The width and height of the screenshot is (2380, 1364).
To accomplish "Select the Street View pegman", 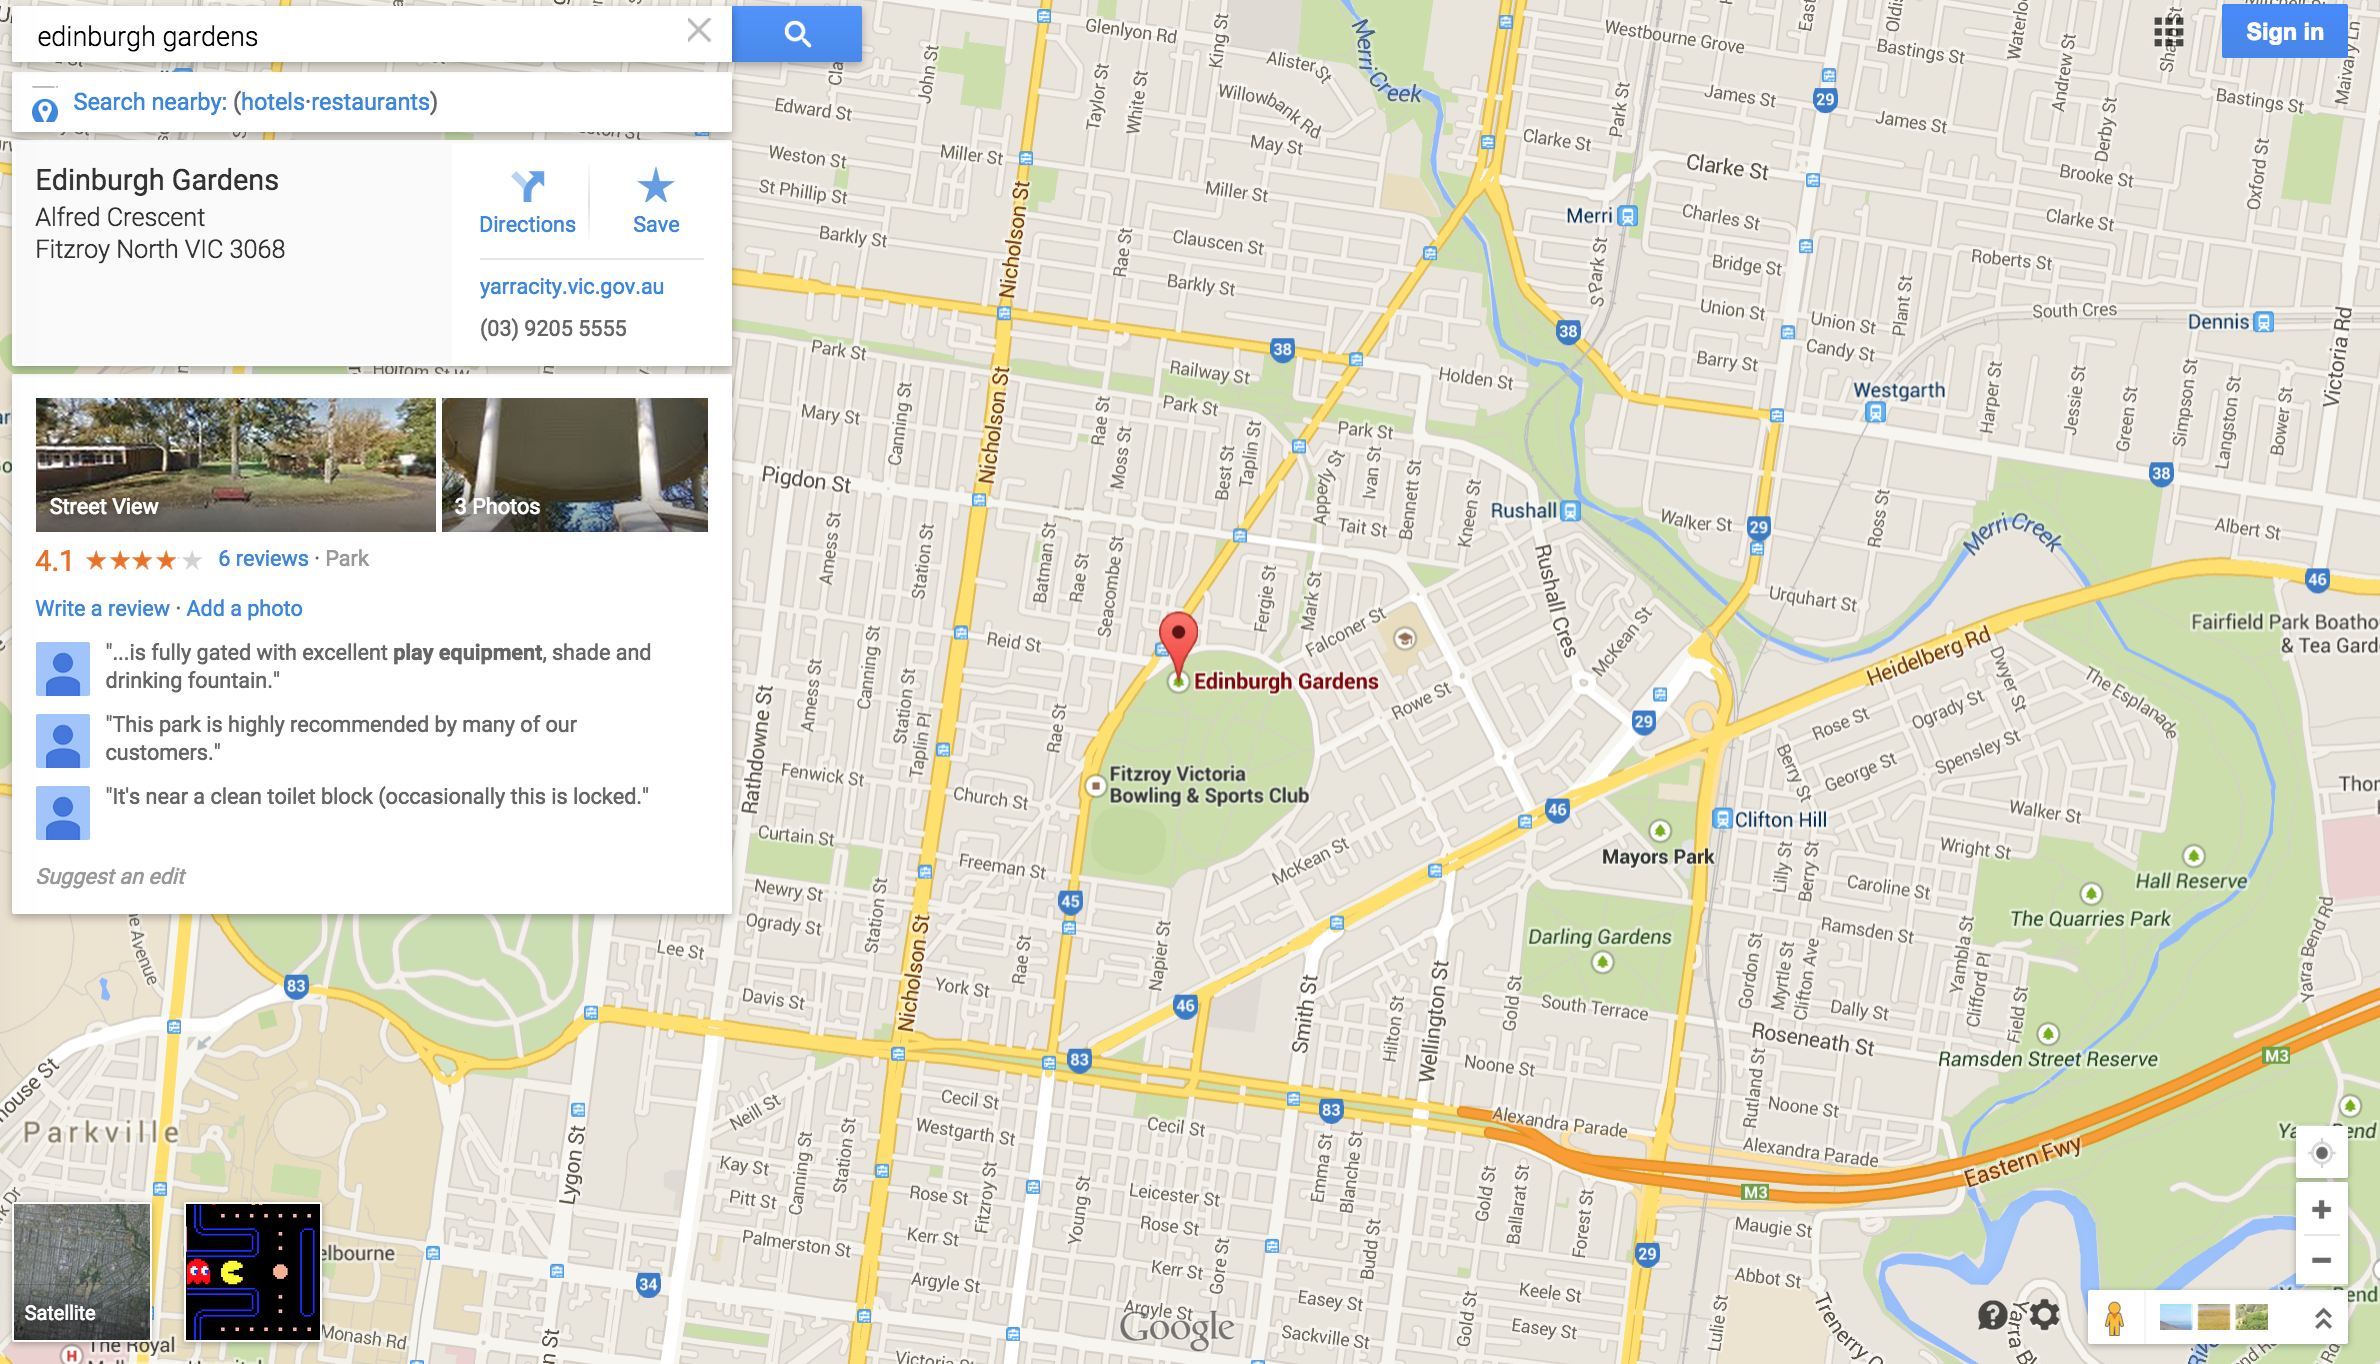I will [x=2114, y=1317].
